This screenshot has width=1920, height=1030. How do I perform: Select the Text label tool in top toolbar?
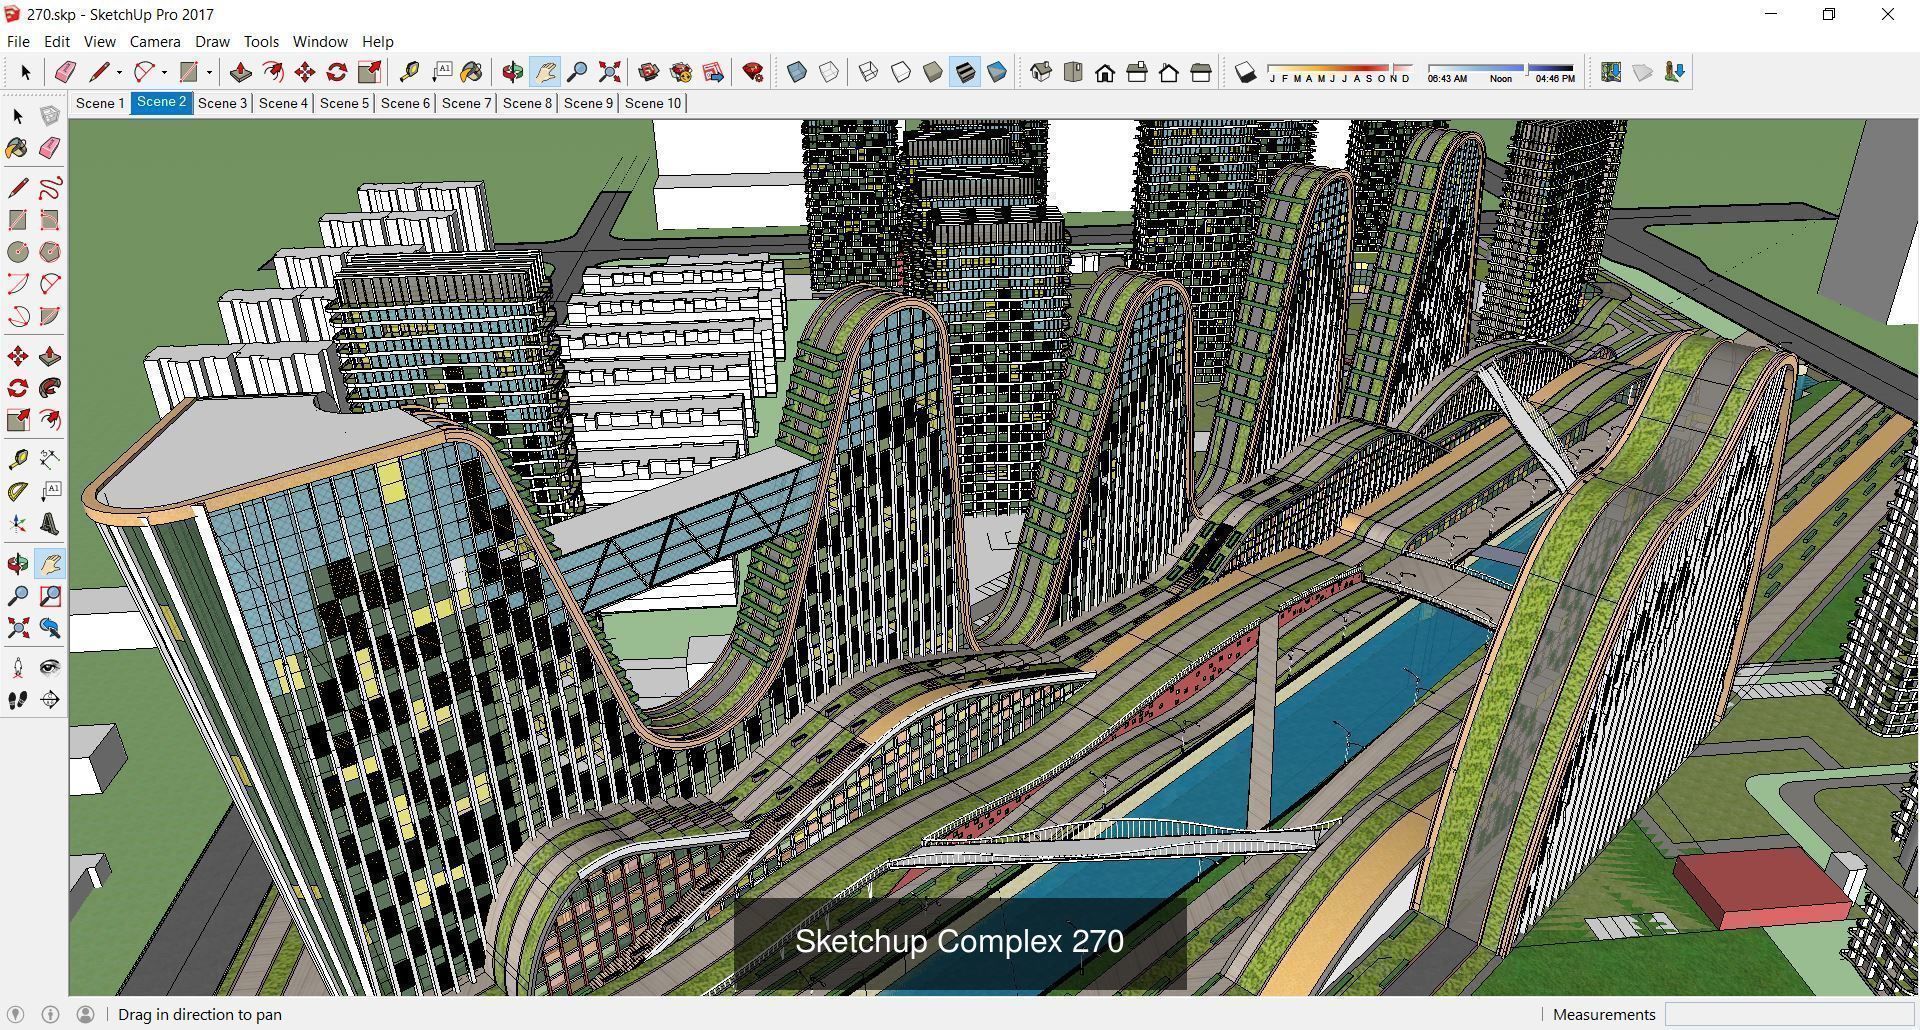pyautogui.click(x=441, y=72)
